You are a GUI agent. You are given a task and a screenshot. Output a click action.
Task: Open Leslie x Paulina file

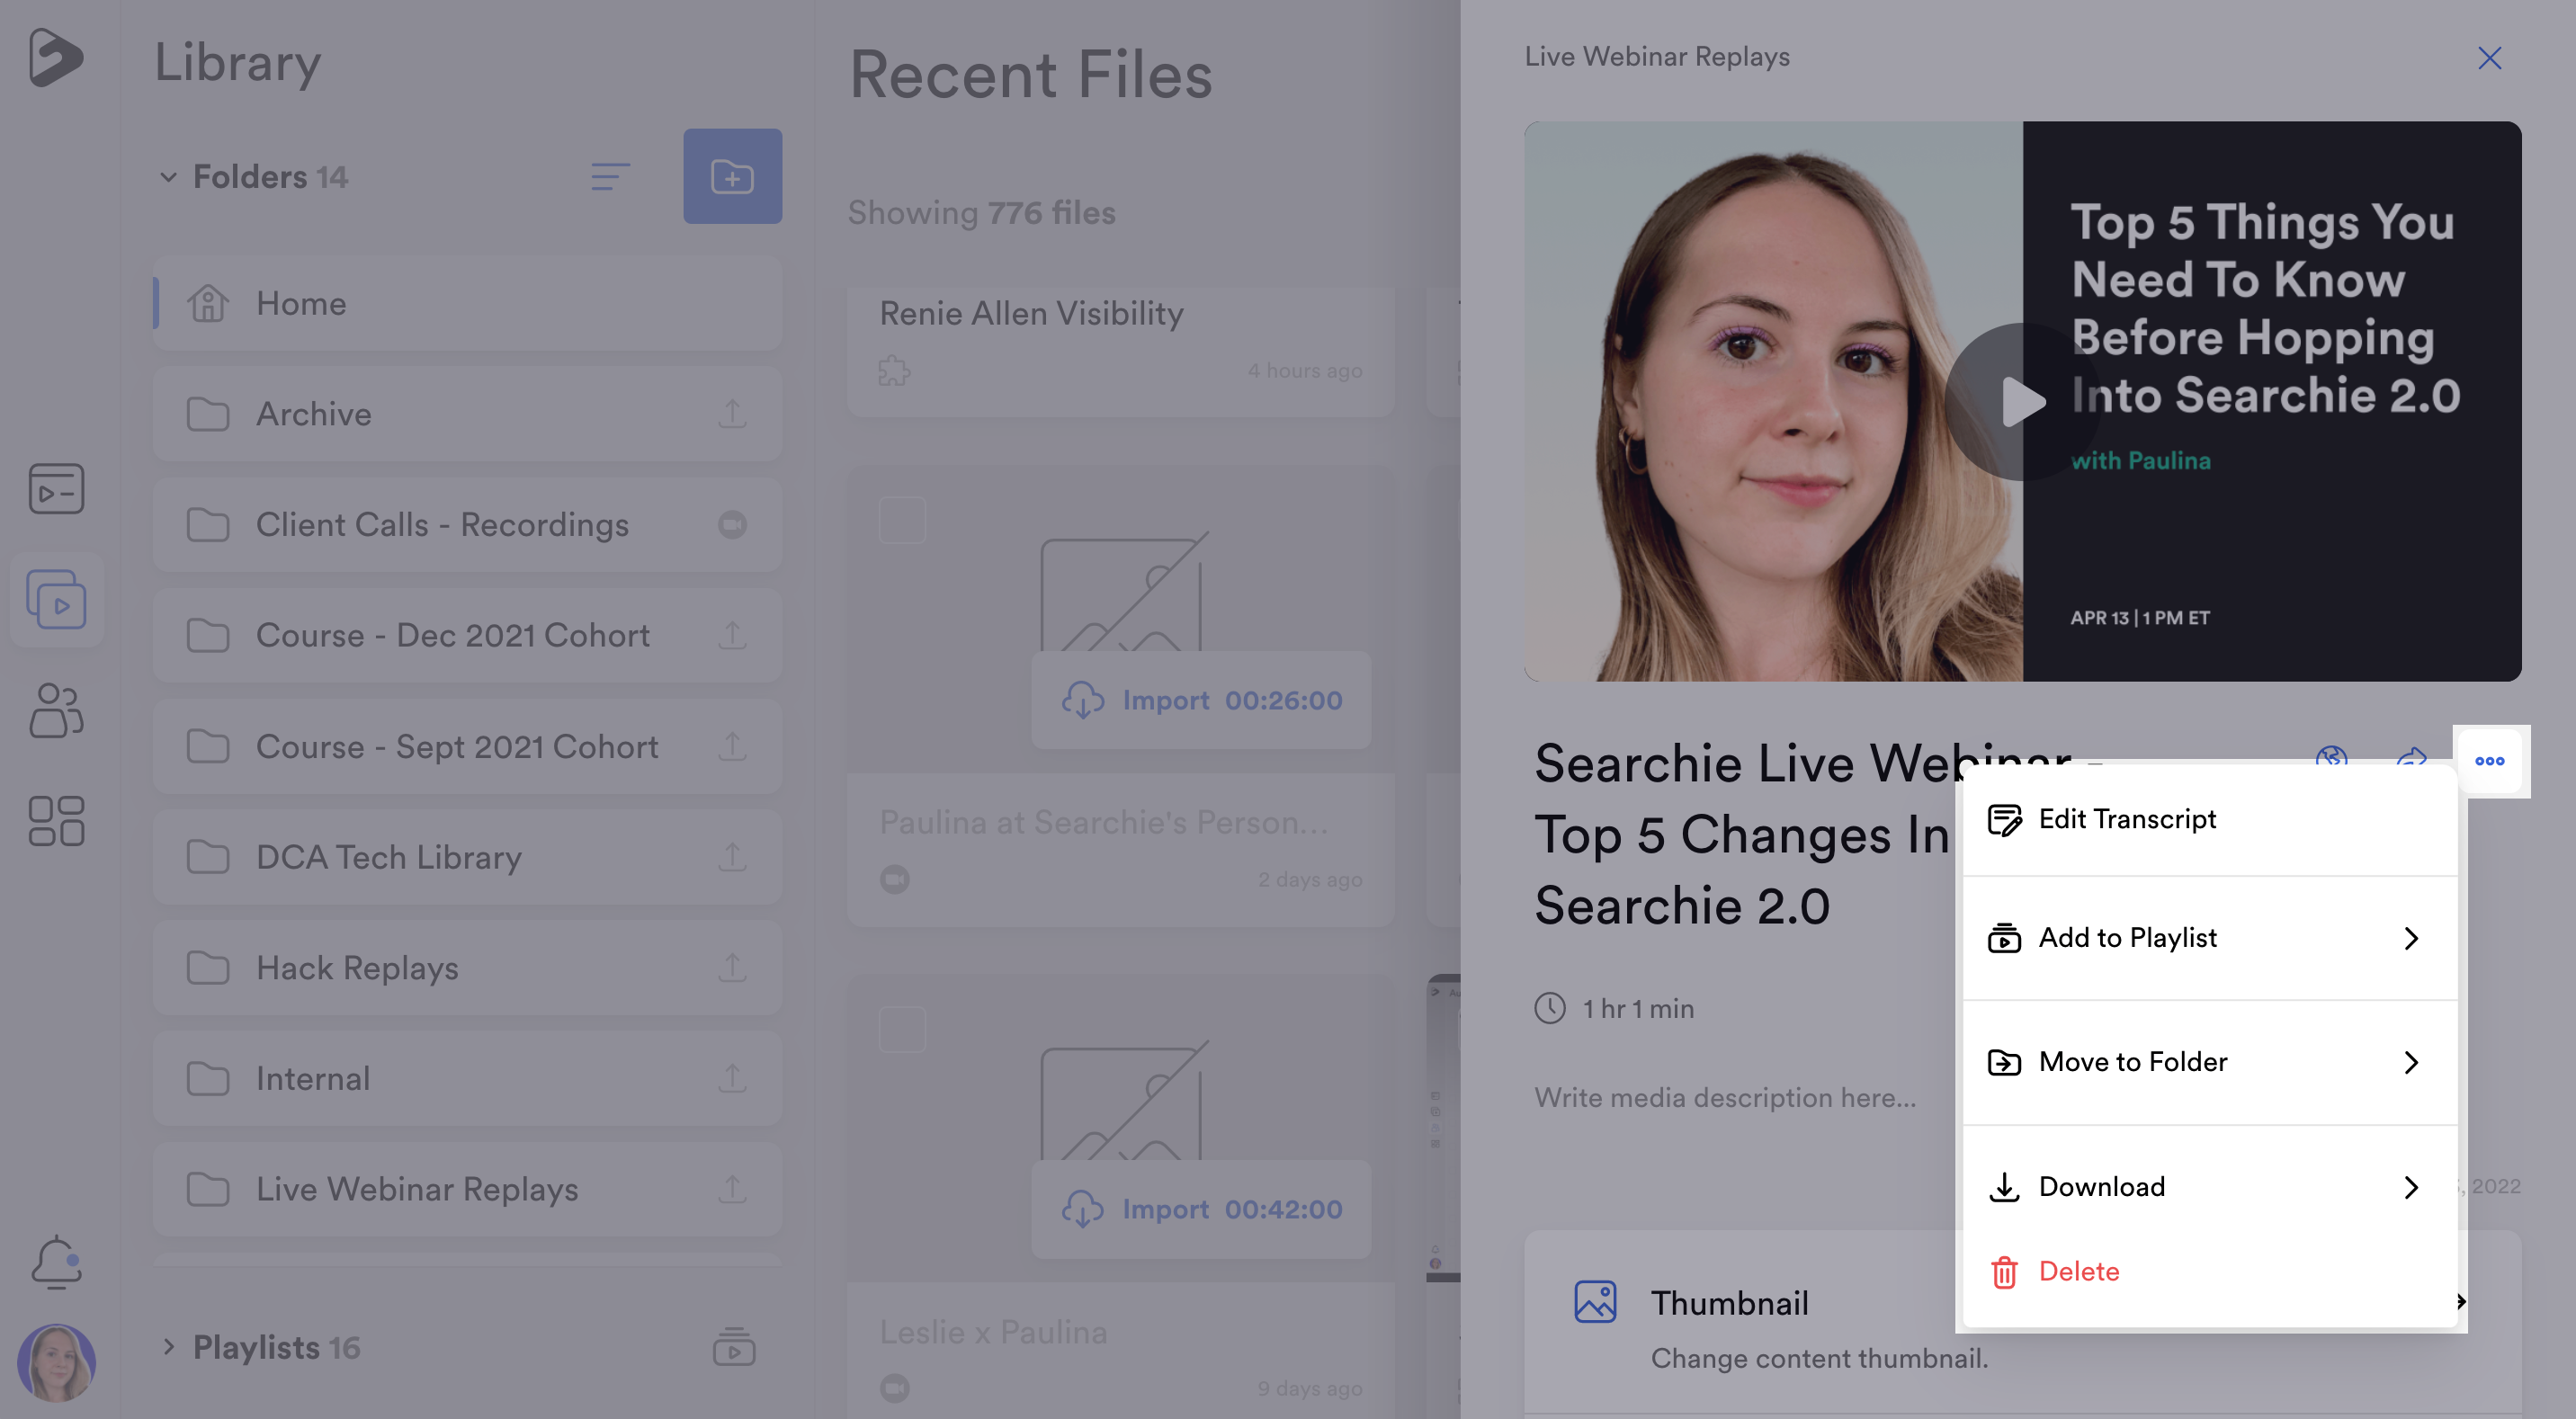pyautogui.click(x=993, y=1332)
